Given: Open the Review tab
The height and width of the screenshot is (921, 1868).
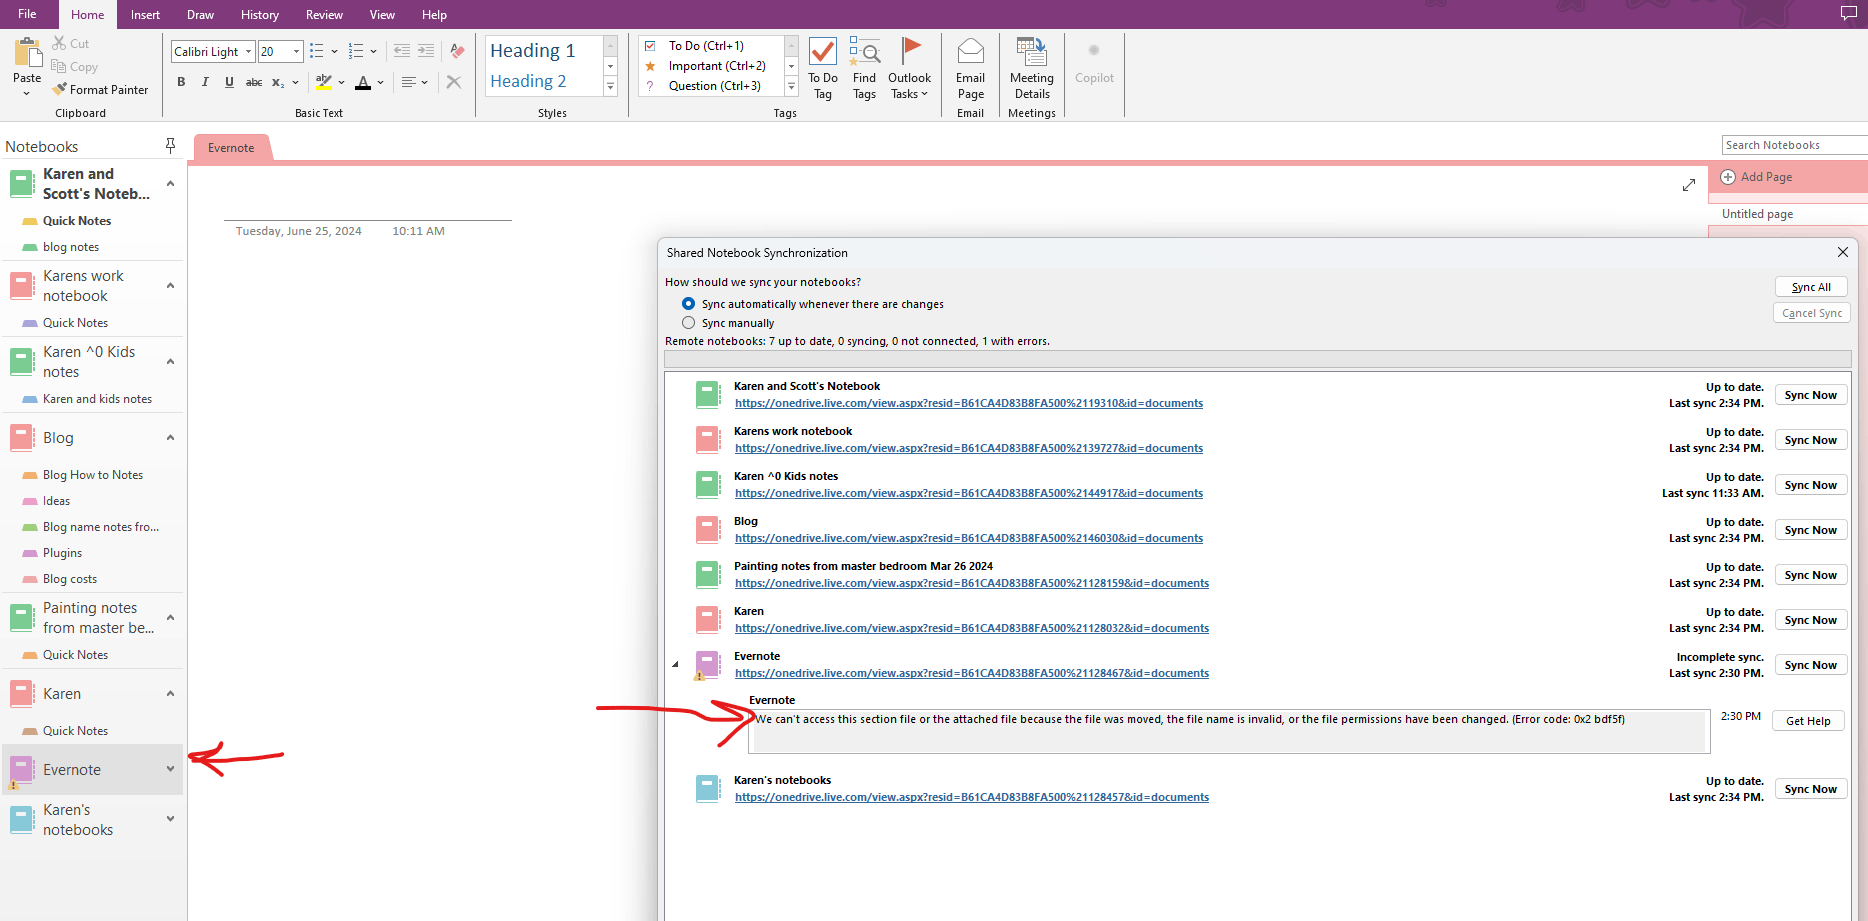Looking at the screenshot, I should pos(324,15).
